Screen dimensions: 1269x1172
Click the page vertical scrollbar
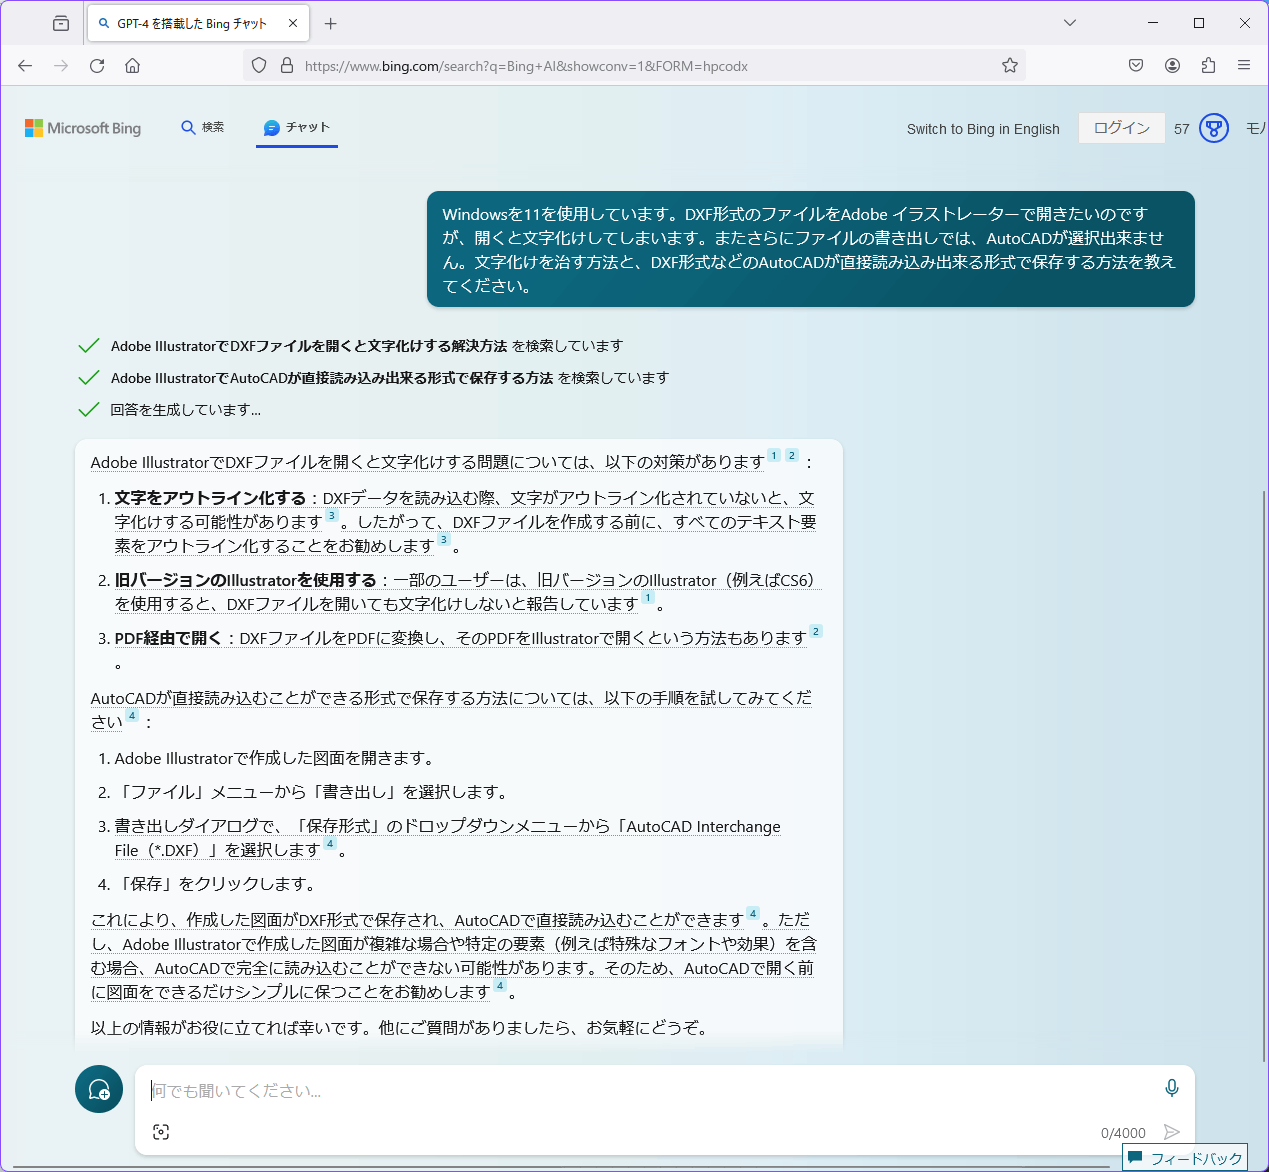pyautogui.click(x=1263, y=775)
